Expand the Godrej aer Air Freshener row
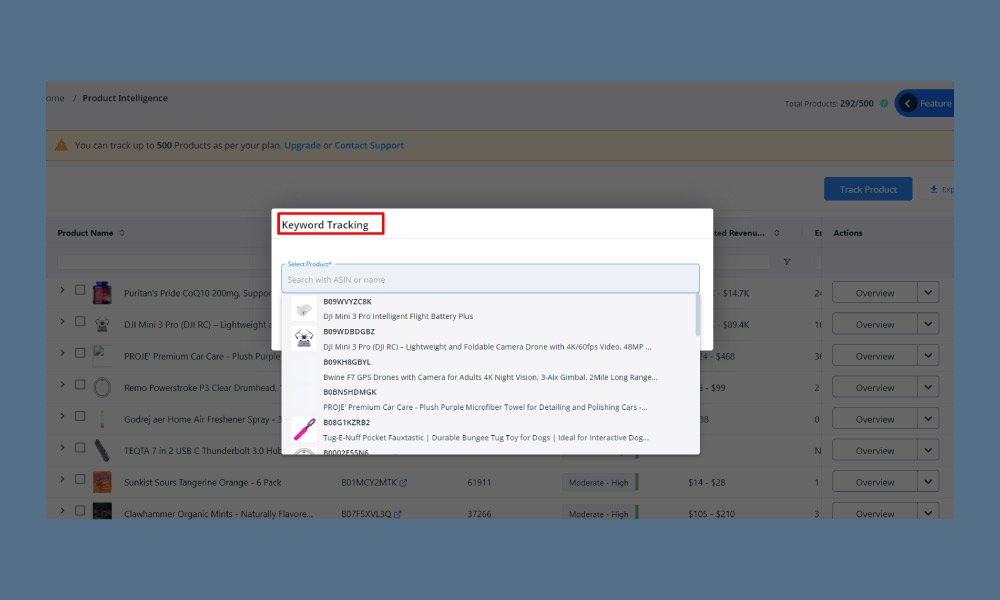 click(62, 416)
